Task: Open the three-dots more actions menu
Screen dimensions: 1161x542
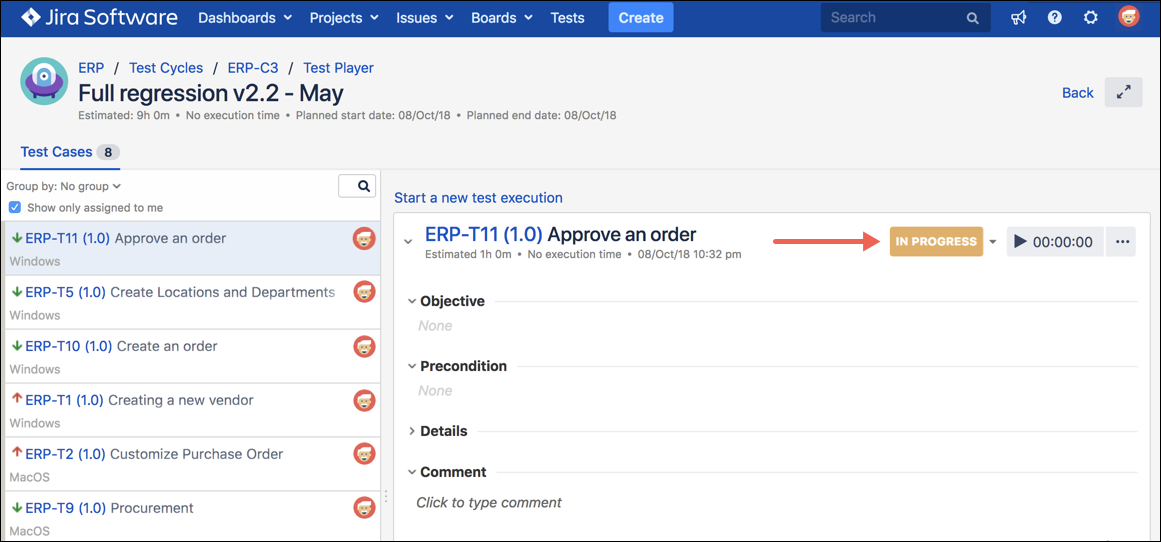Action: pos(1121,242)
